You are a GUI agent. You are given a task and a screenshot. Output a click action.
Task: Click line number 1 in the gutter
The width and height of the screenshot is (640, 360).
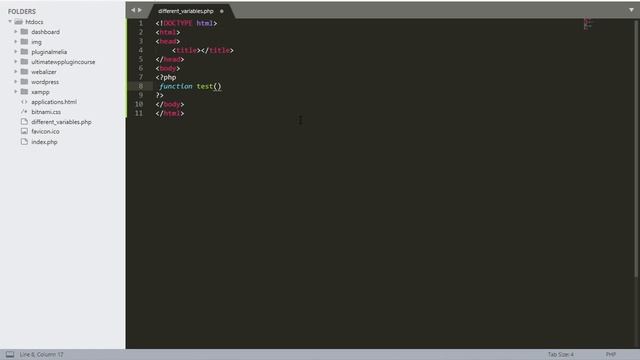pyautogui.click(x=140, y=23)
